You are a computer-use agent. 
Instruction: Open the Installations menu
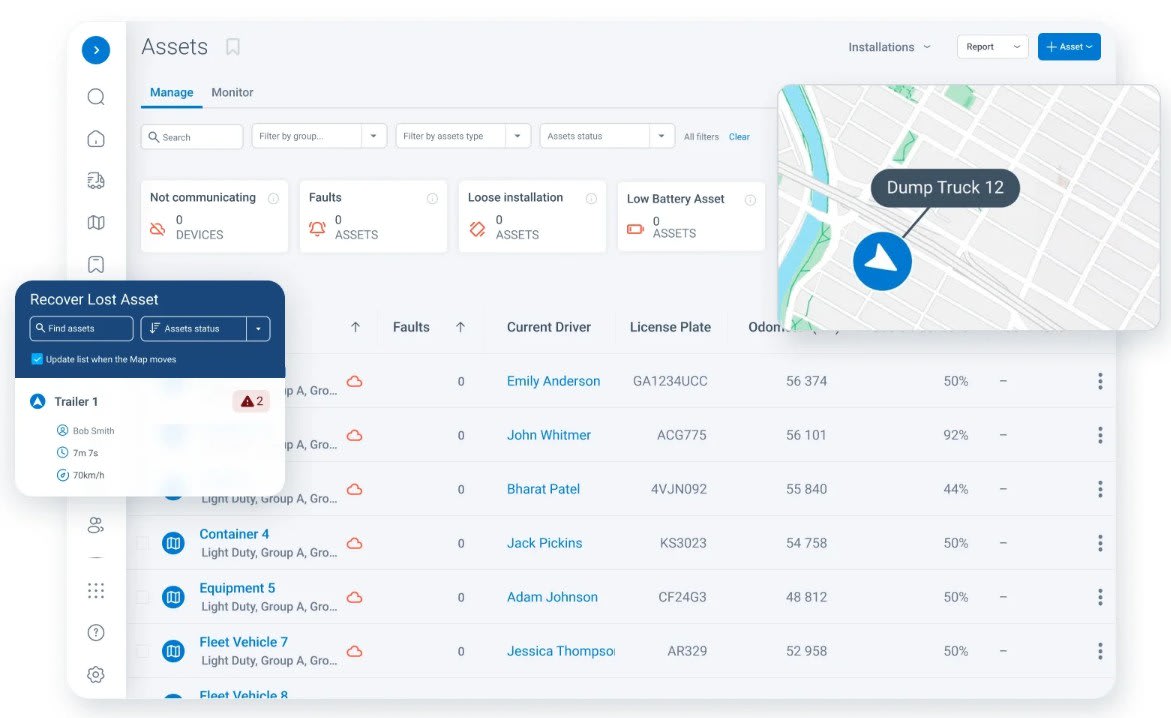point(889,47)
